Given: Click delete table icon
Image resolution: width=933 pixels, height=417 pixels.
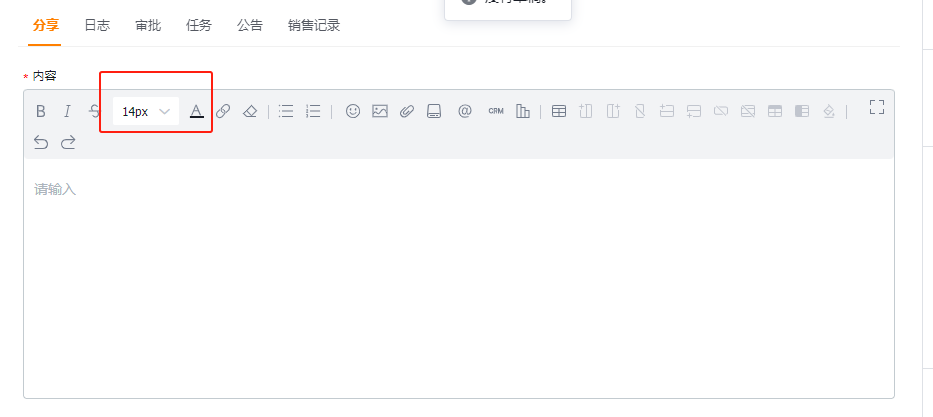Looking at the screenshot, I should [748, 111].
